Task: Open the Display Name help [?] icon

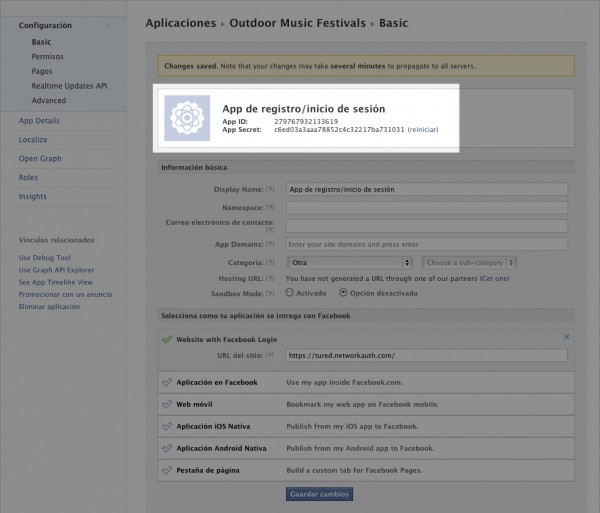Action: 270,189
